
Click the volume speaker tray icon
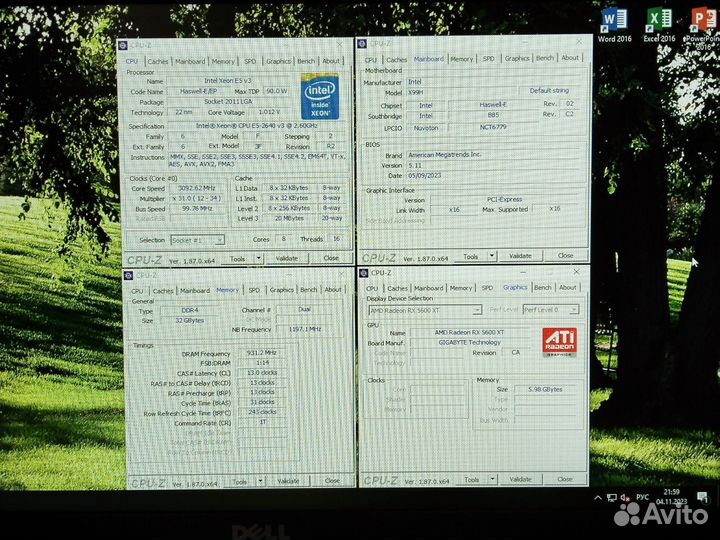pyautogui.click(x=625, y=497)
